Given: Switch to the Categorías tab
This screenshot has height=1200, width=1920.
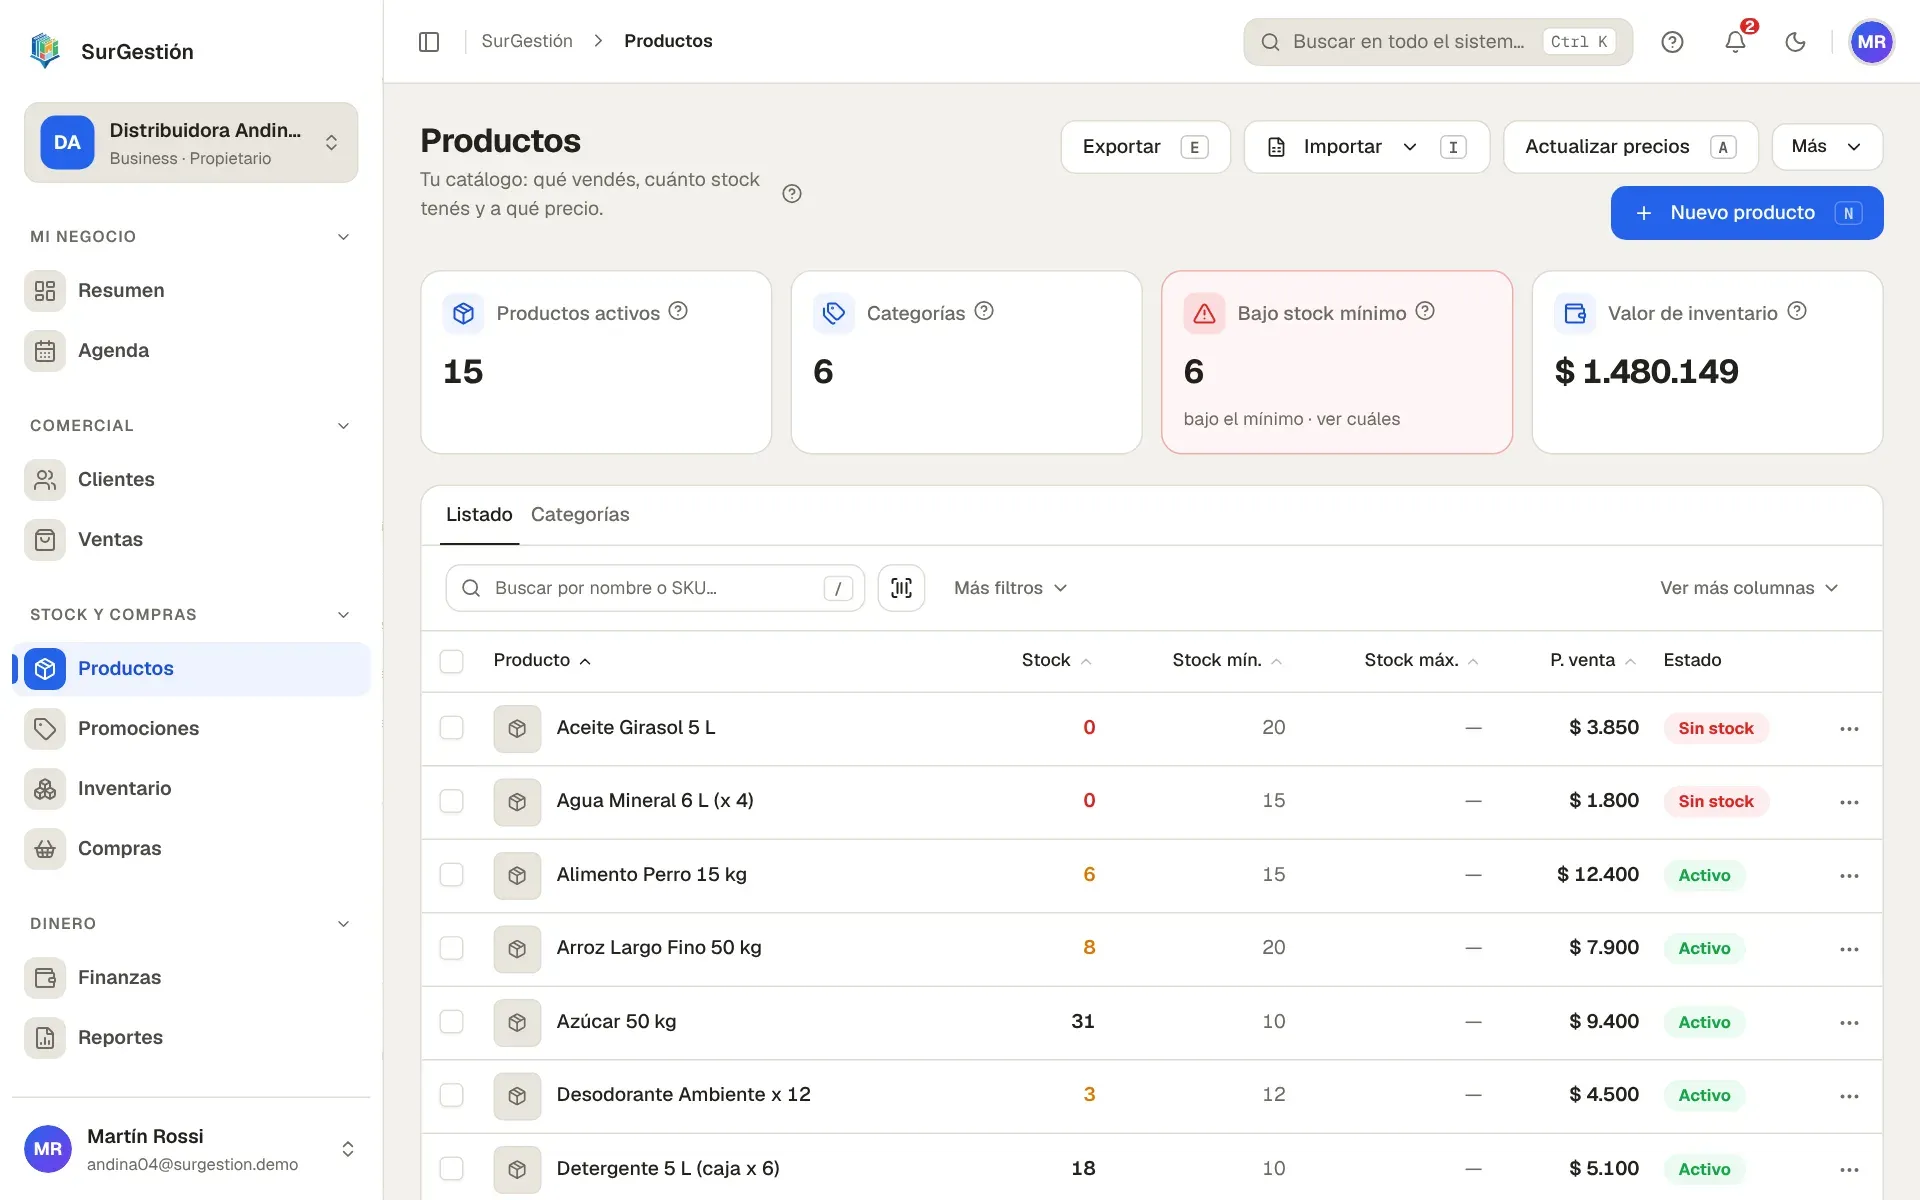Looking at the screenshot, I should pyautogui.click(x=580, y=515).
